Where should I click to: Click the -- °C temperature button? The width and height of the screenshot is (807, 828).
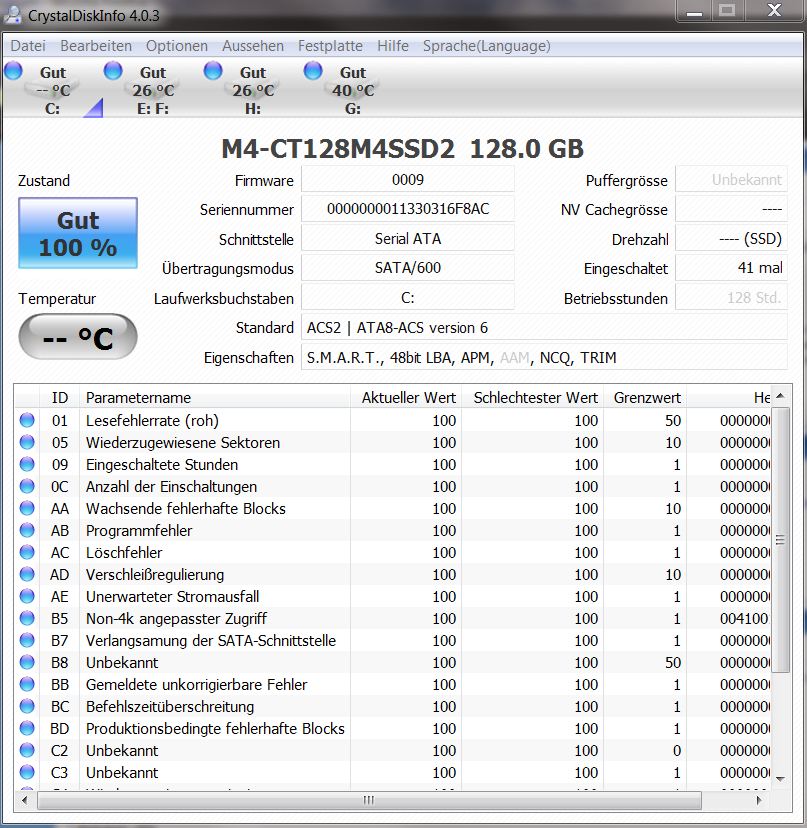(78, 337)
